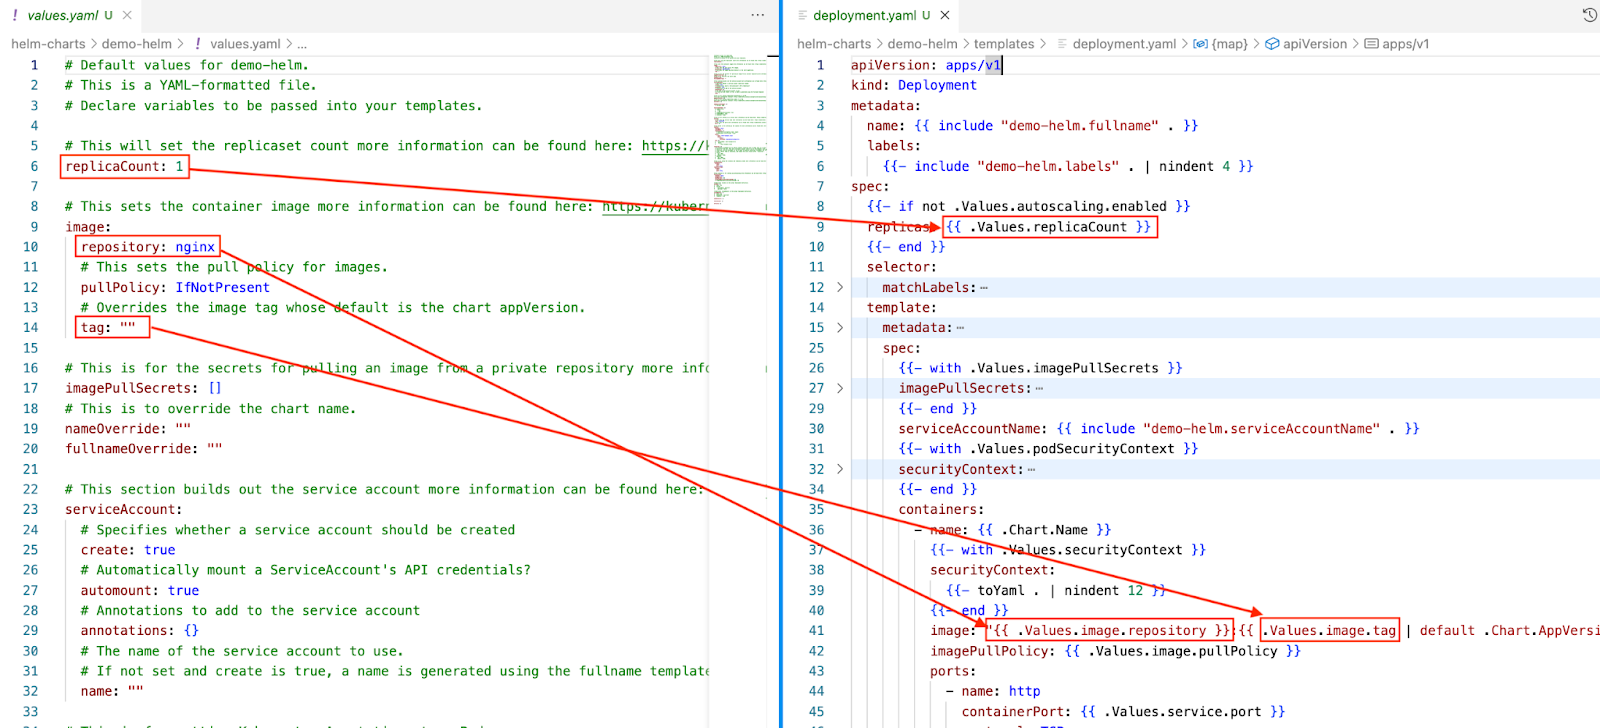Viewport: 1600px width, 728px height.
Task: Click '{{- if not .Values.autoscaling.enabled }}' line
Action: (x=1029, y=206)
